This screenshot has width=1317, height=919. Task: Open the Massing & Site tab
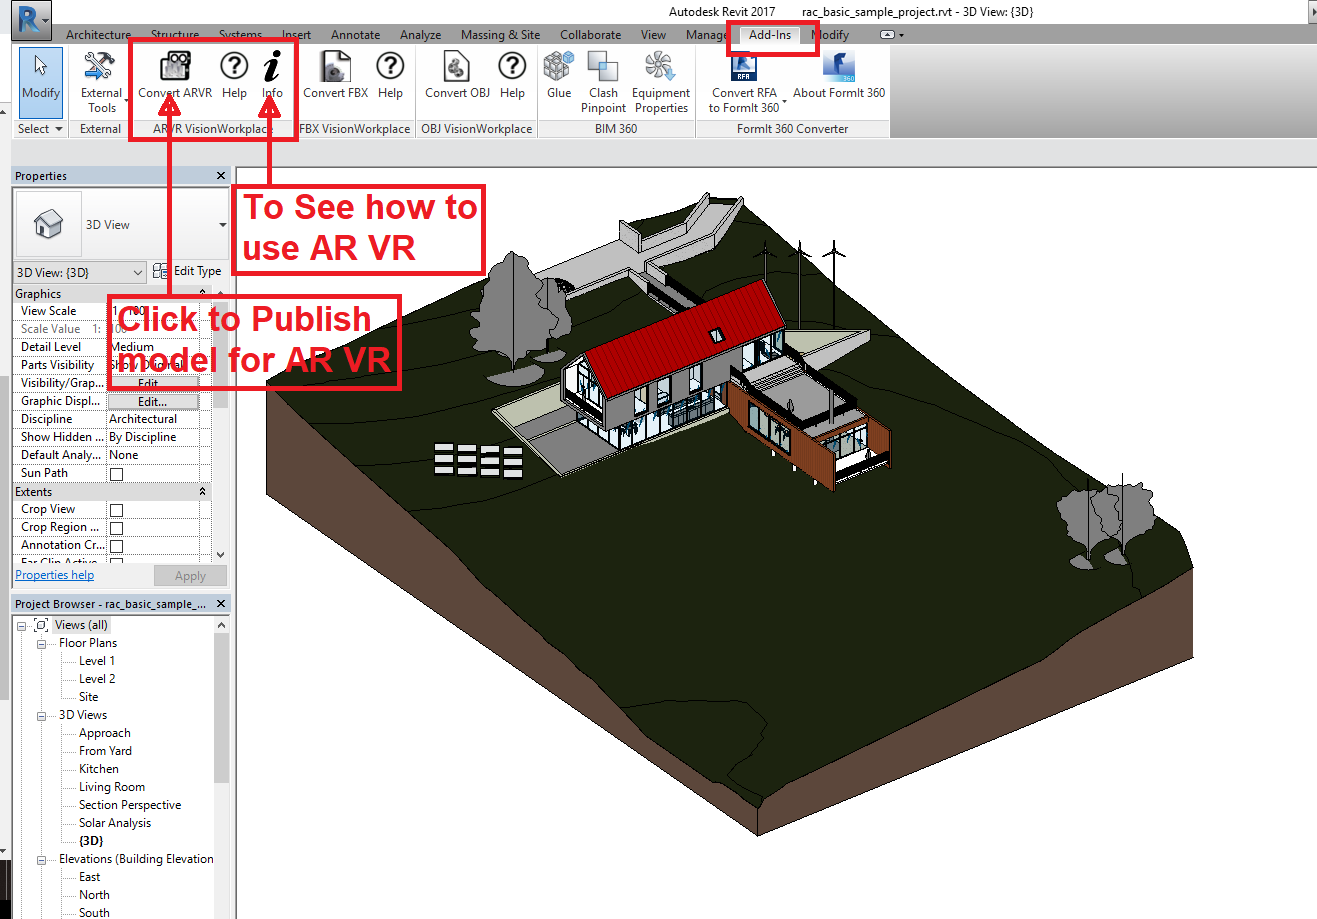click(500, 34)
